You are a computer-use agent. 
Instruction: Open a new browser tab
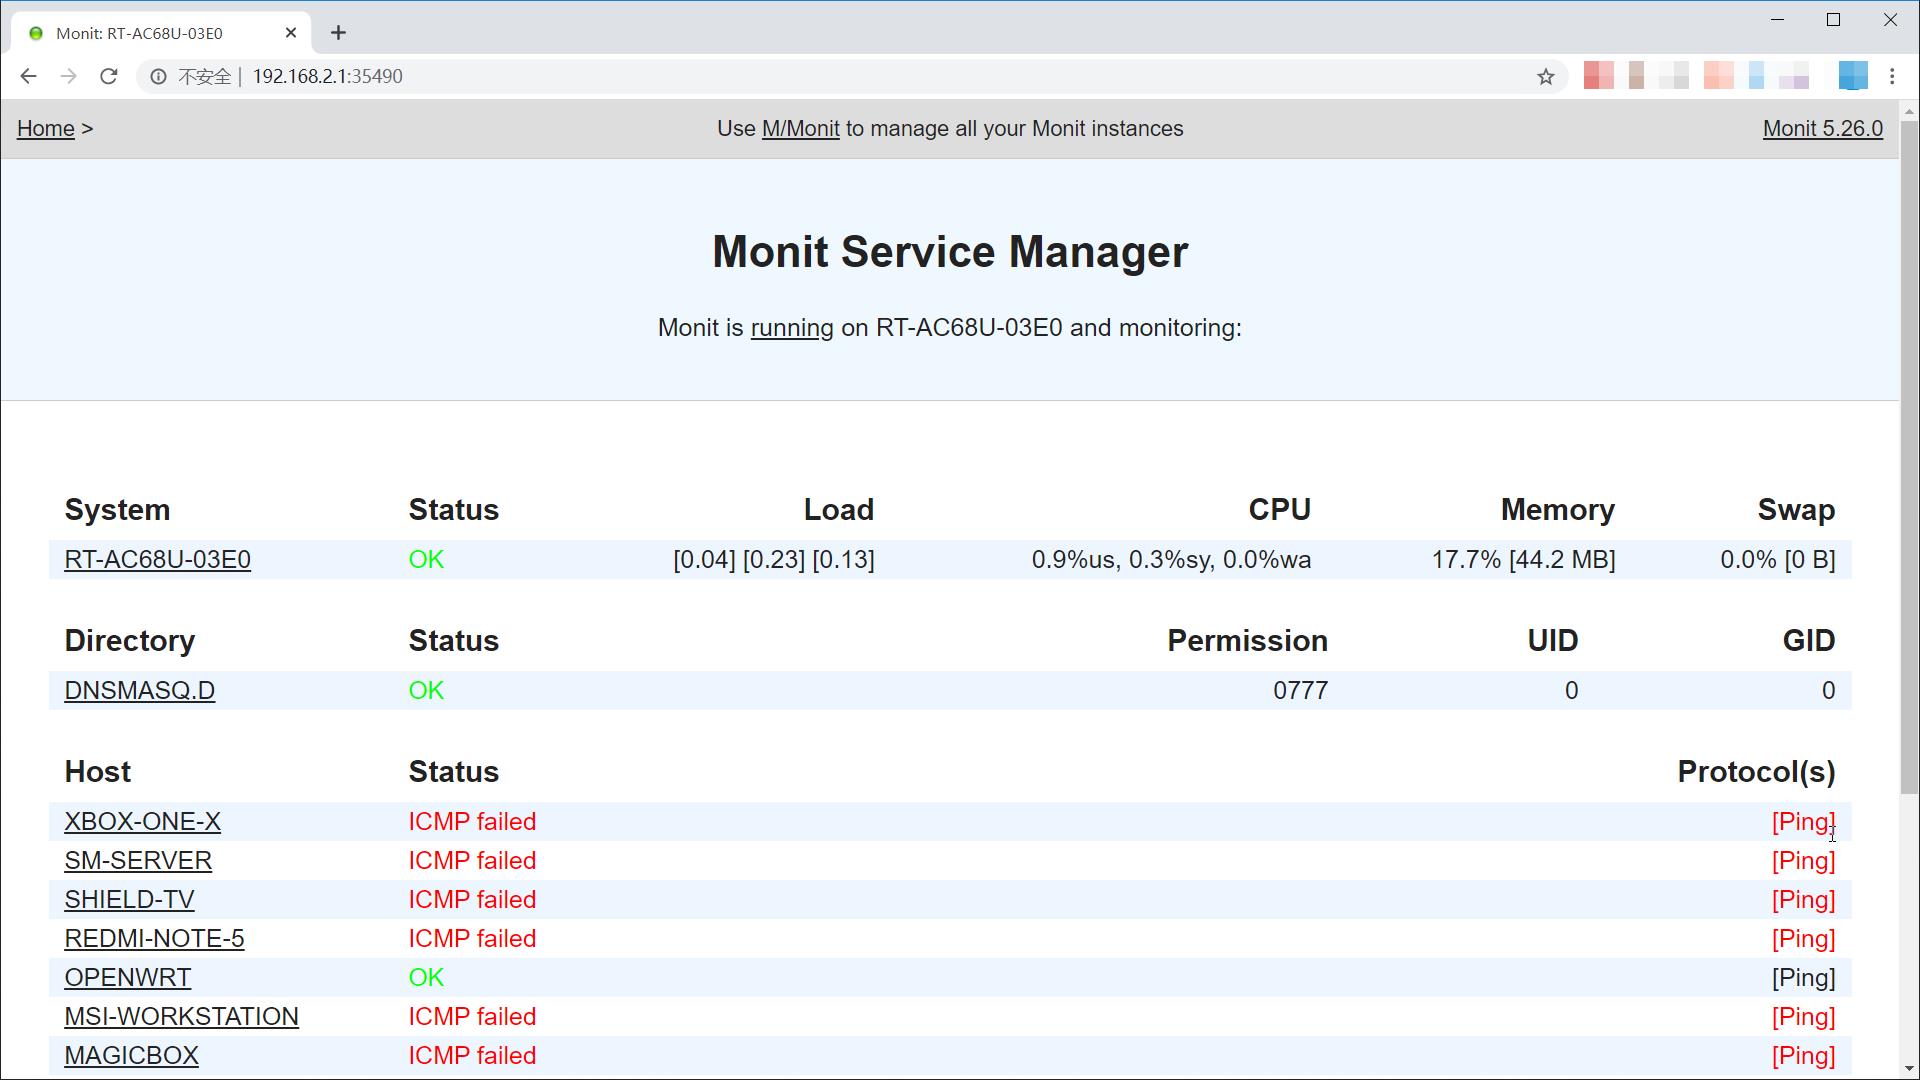(338, 33)
